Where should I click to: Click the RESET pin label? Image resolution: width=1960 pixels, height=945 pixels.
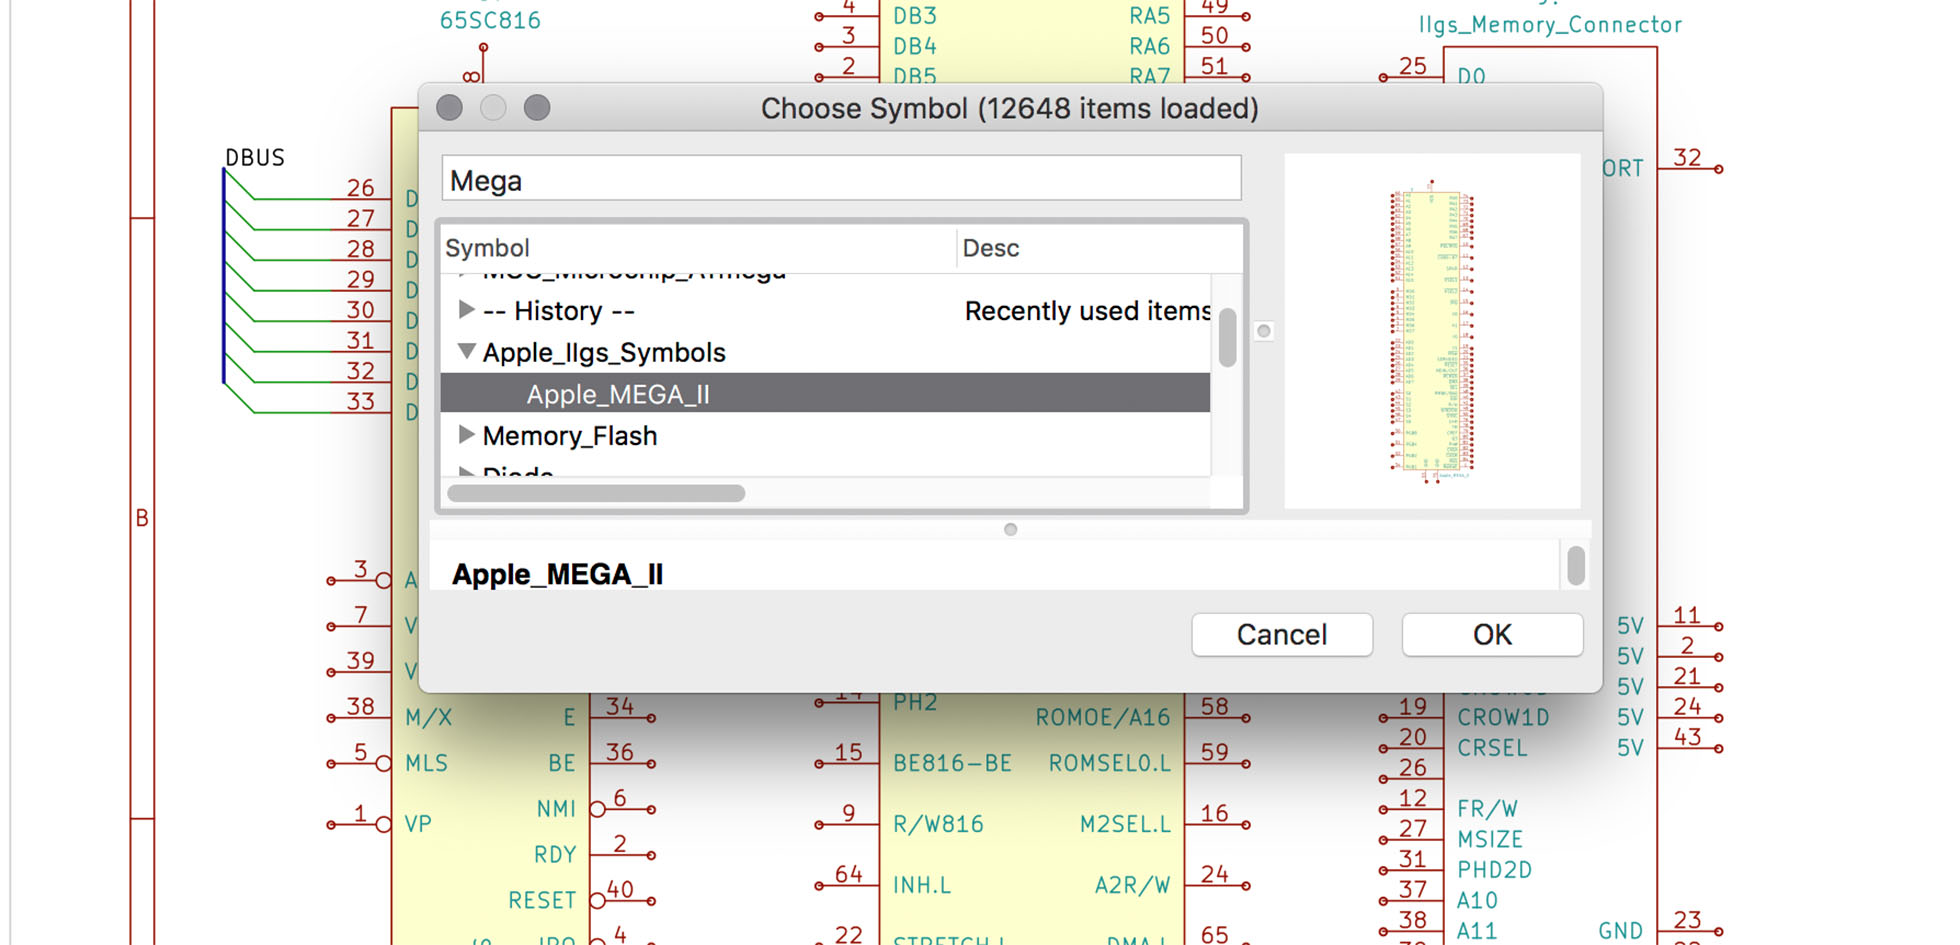click(542, 900)
